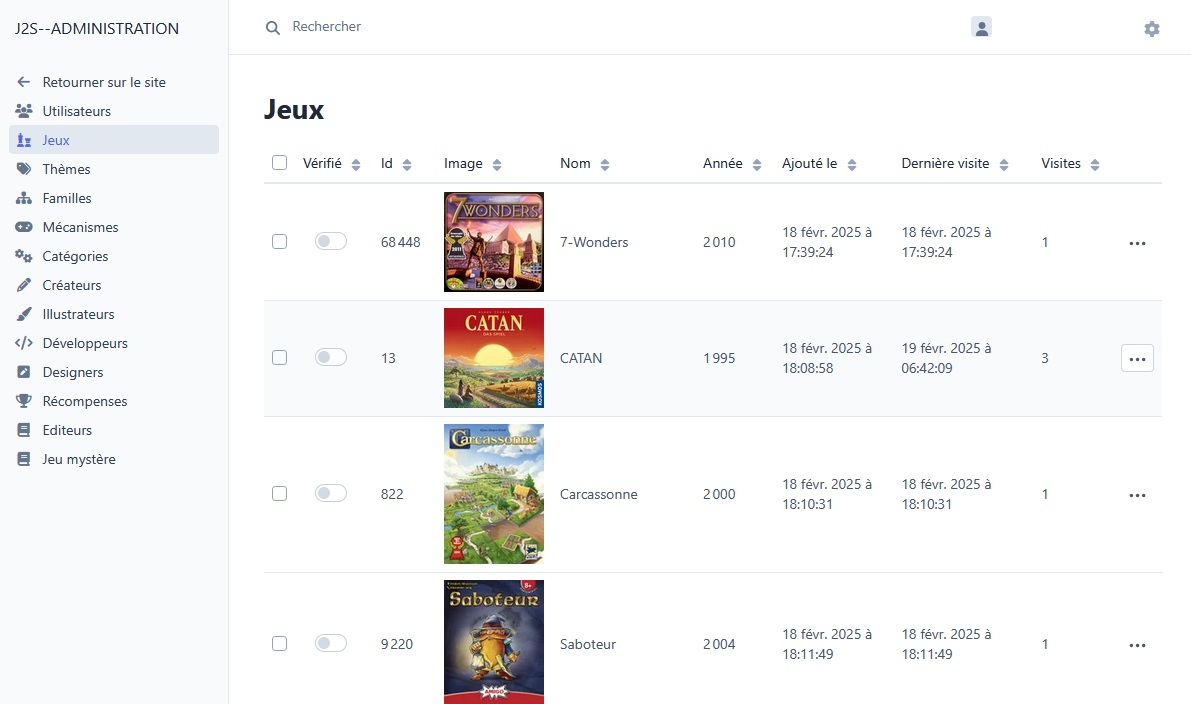Check the checkbox on the Carcassonne row

[x=279, y=493]
